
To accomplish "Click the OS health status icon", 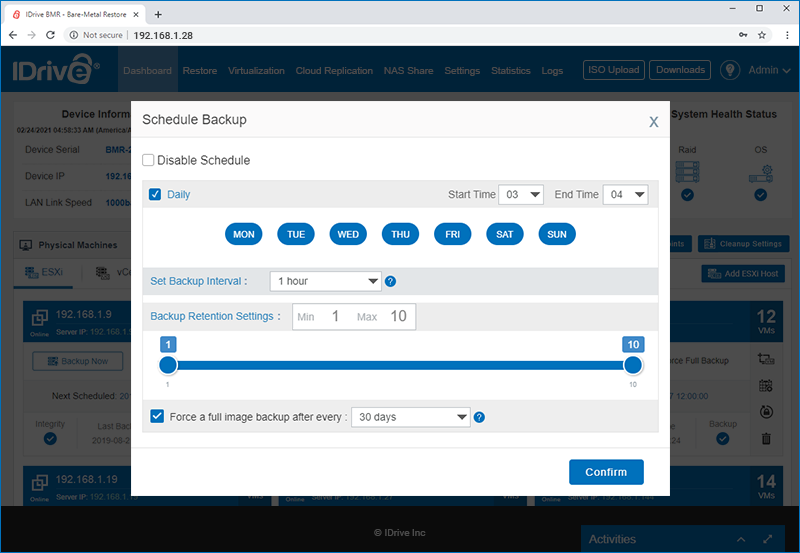I will point(761,173).
